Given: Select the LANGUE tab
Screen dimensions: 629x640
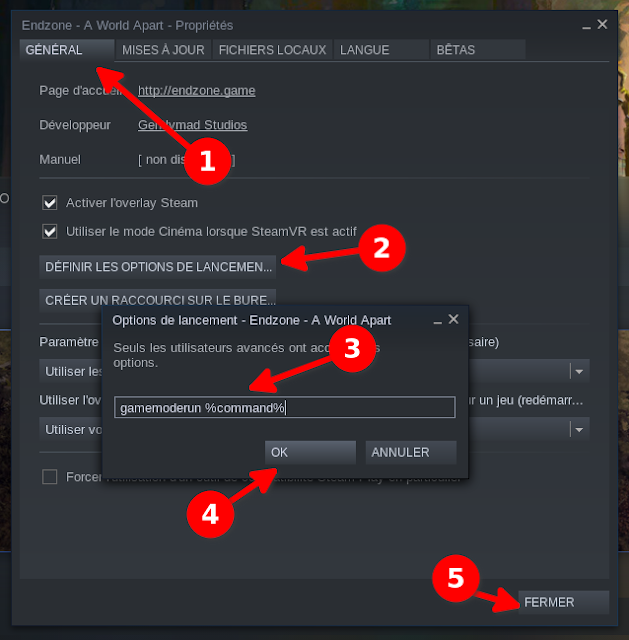Looking at the screenshot, I should (x=381, y=50).
